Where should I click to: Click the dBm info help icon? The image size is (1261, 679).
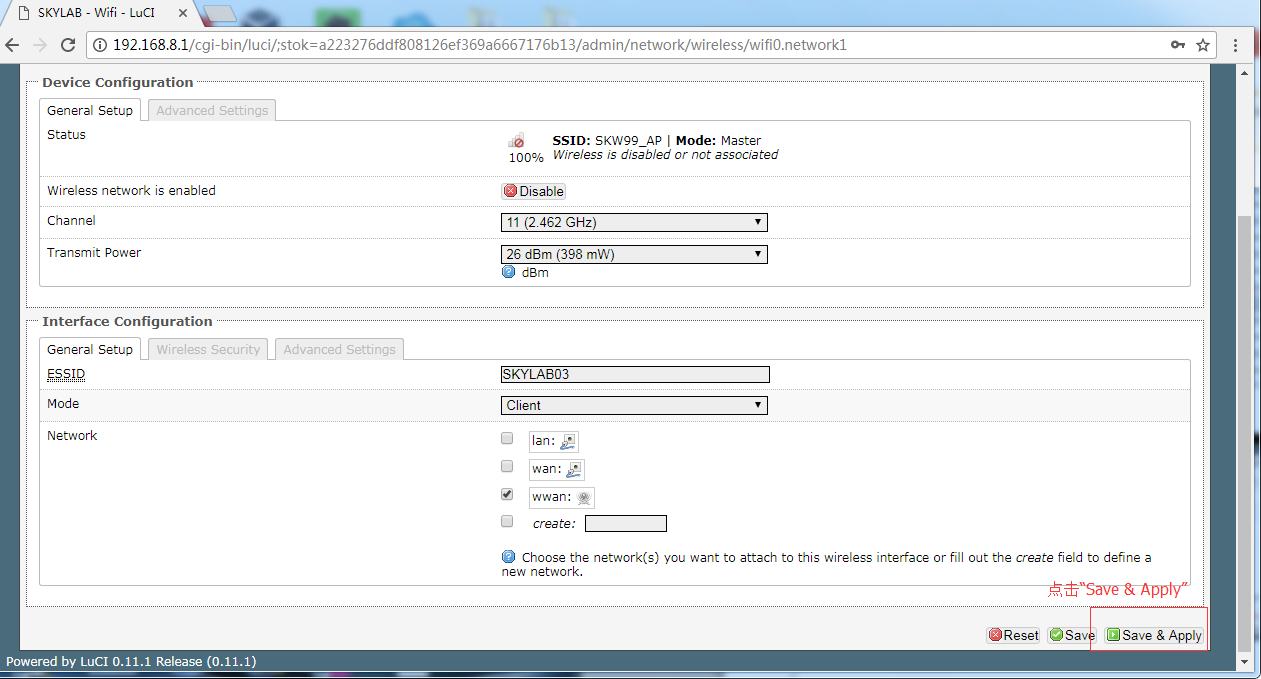[508, 271]
